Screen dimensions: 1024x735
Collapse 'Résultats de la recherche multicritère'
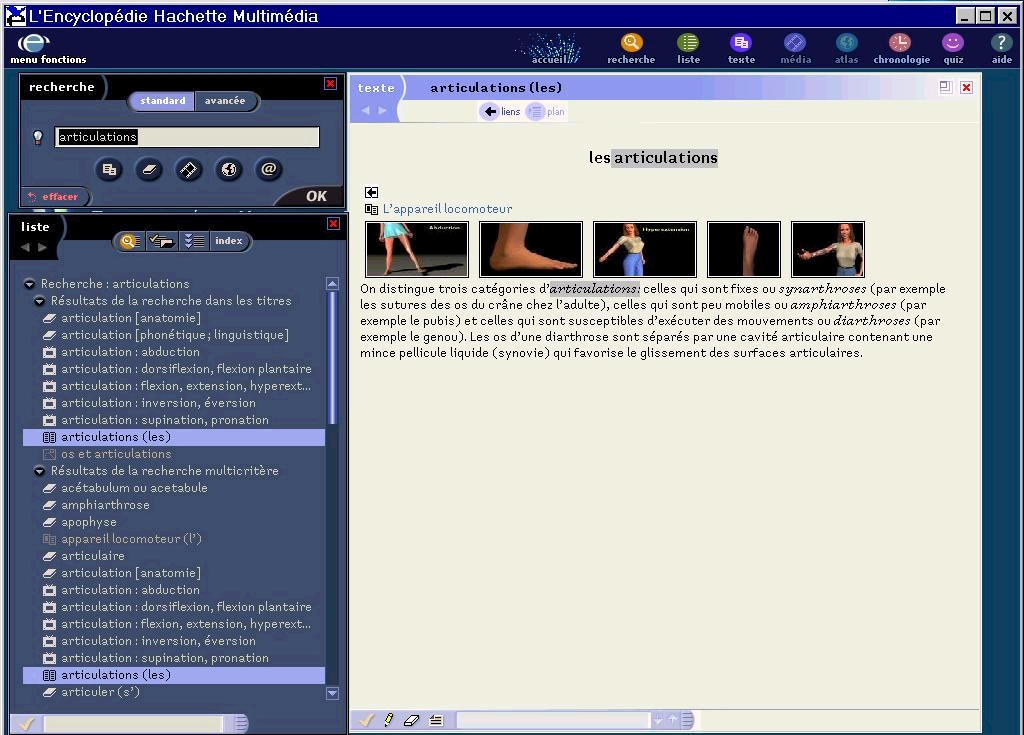coord(39,471)
